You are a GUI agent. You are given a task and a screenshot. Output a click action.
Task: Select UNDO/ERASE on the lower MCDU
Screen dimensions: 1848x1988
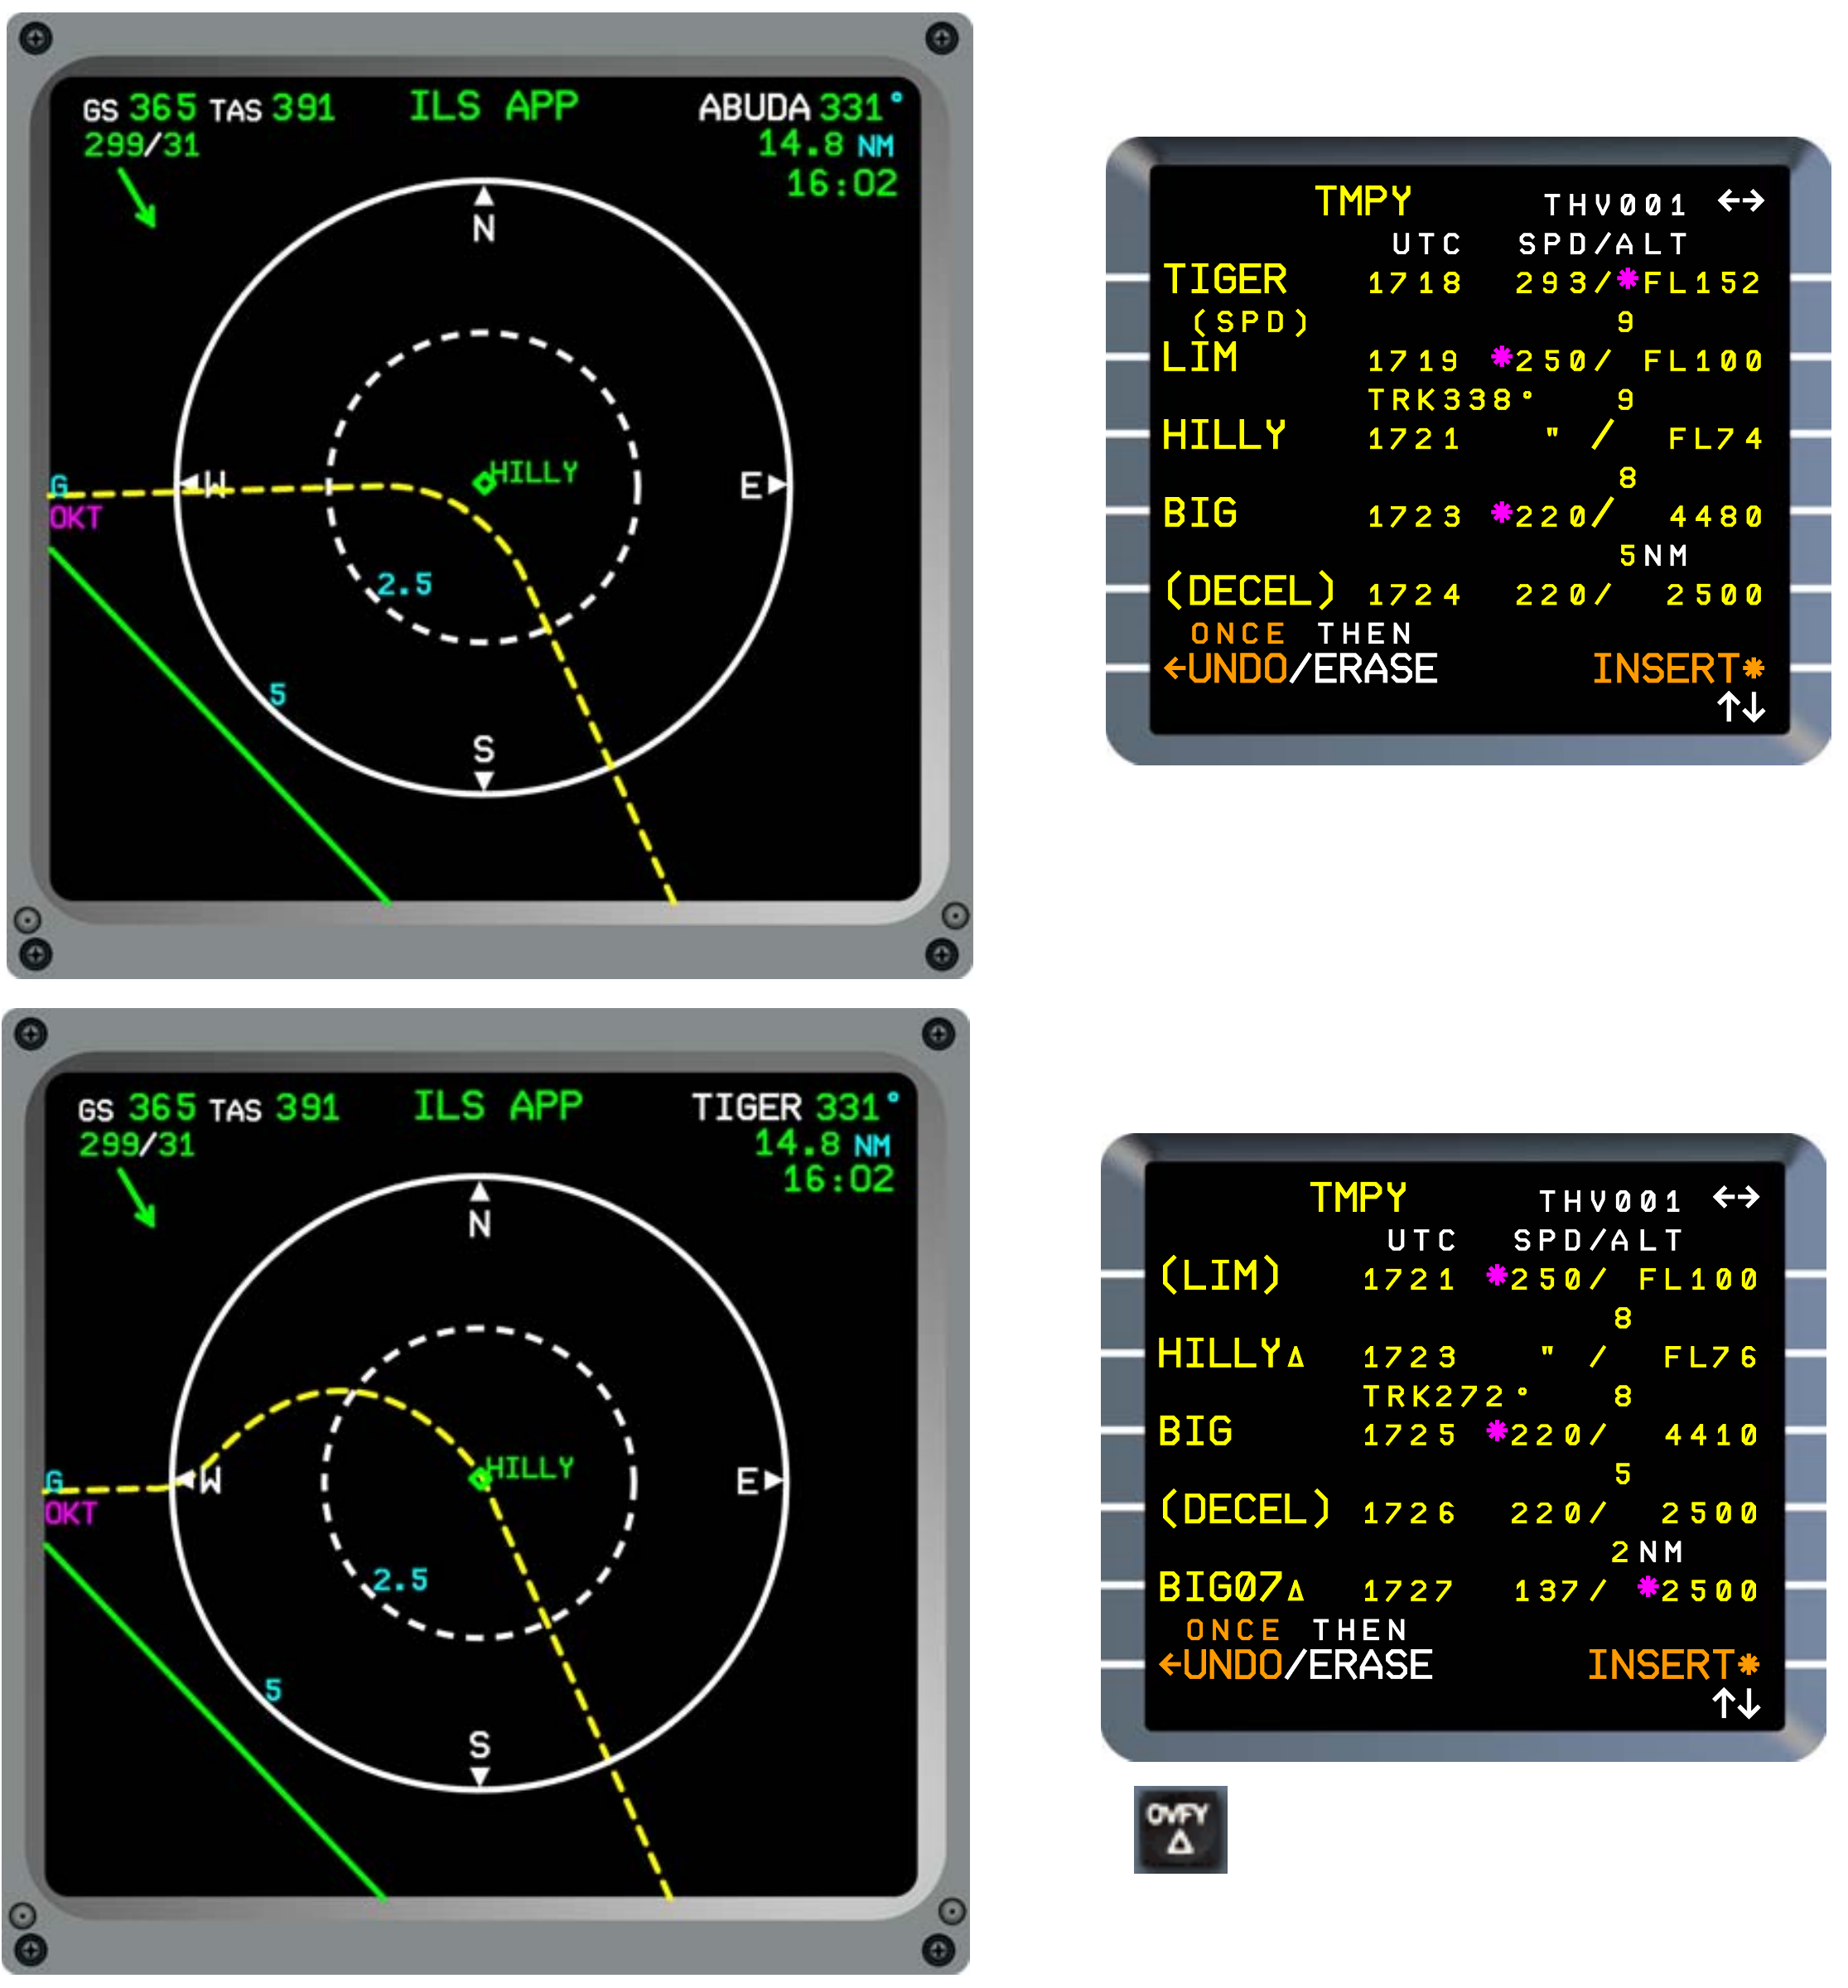[1295, 1665]
